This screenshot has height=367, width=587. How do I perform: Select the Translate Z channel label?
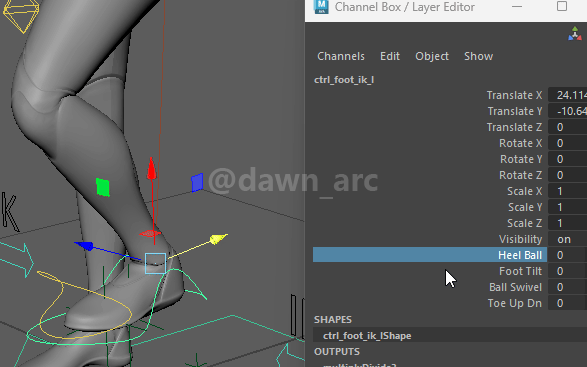click(514, 127)
